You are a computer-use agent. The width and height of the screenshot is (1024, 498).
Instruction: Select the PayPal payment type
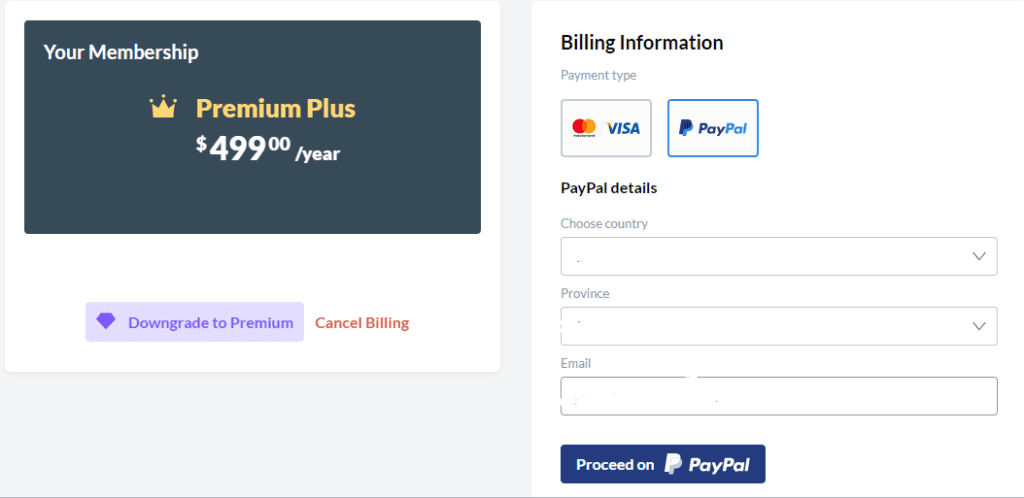click(x=712, y=128)
